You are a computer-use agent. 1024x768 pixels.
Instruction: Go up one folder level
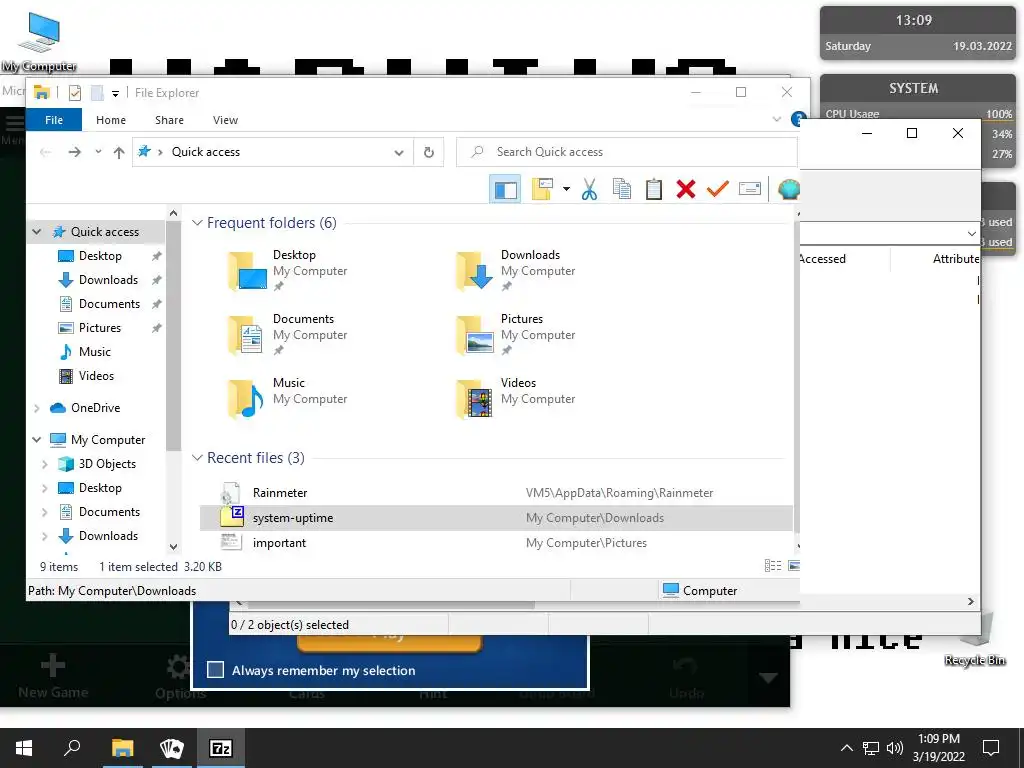pyautogui.click(x=119, y=152)
